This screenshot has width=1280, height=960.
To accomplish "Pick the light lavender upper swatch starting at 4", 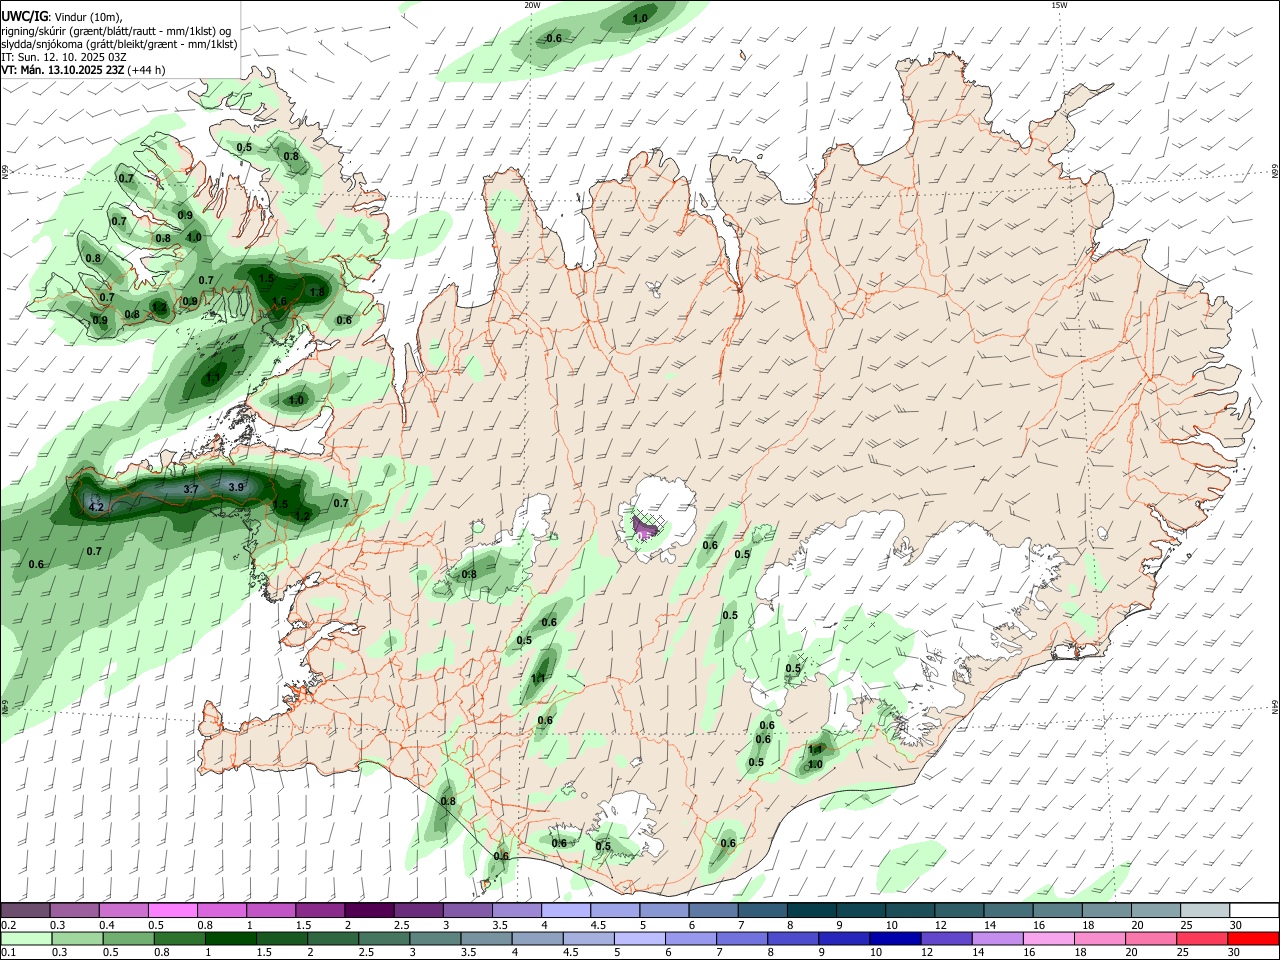I will [x=565, y=910].
